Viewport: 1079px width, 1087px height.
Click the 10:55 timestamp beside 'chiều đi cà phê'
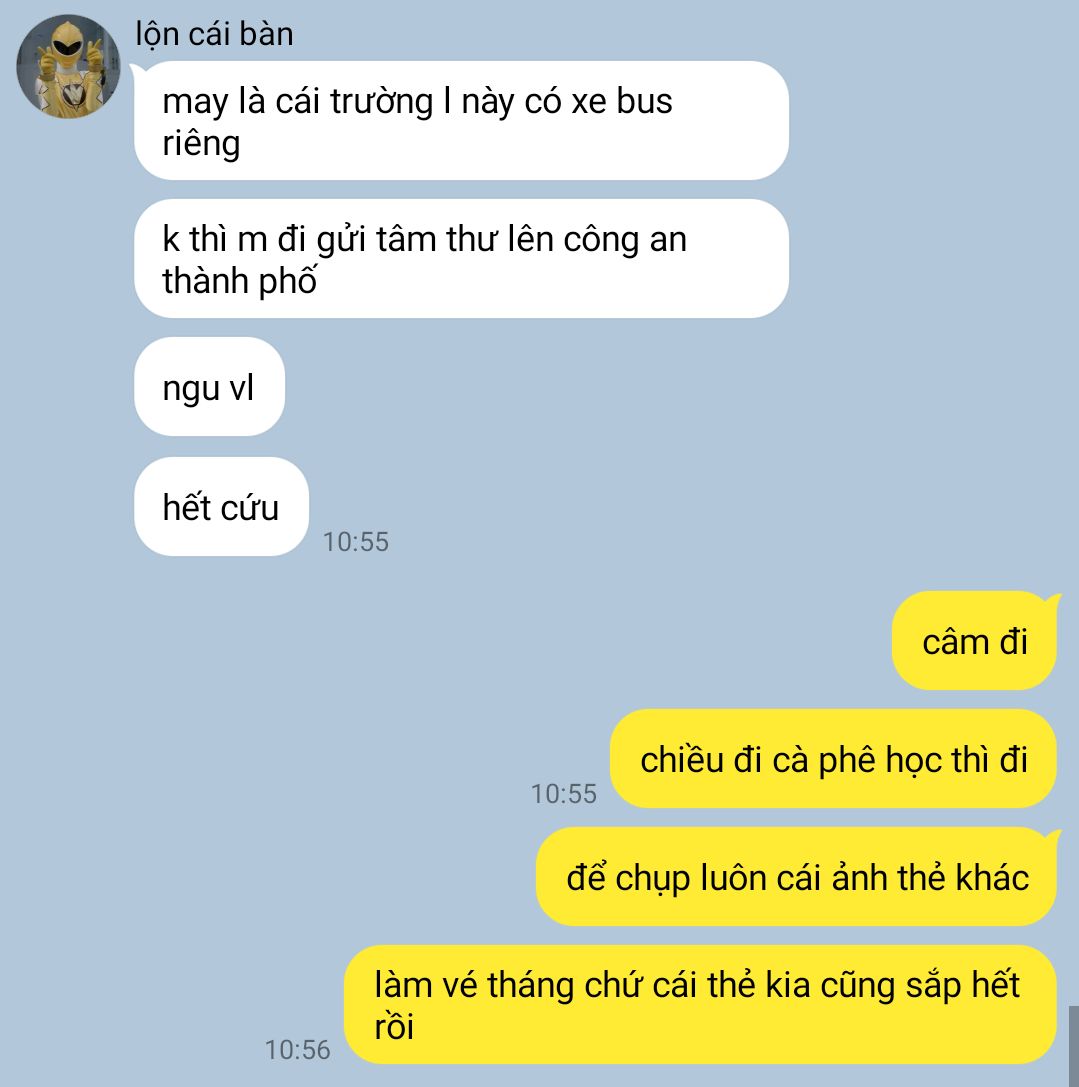coord(564,794)
